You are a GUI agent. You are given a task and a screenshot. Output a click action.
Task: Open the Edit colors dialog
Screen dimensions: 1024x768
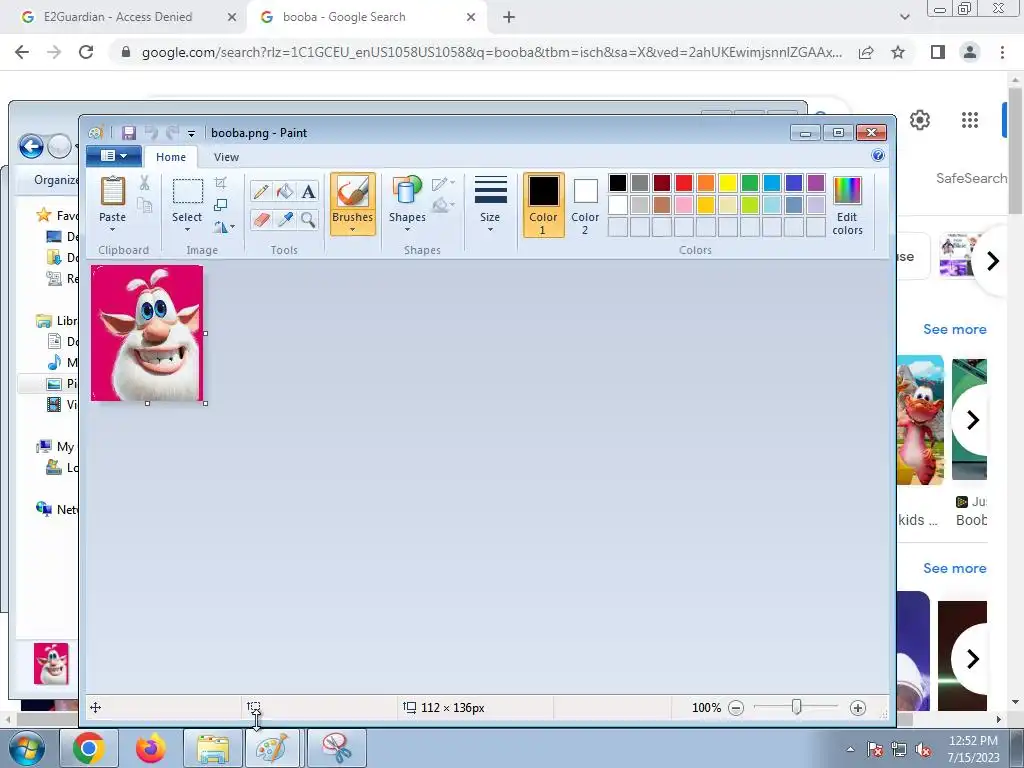click(847, 205)
